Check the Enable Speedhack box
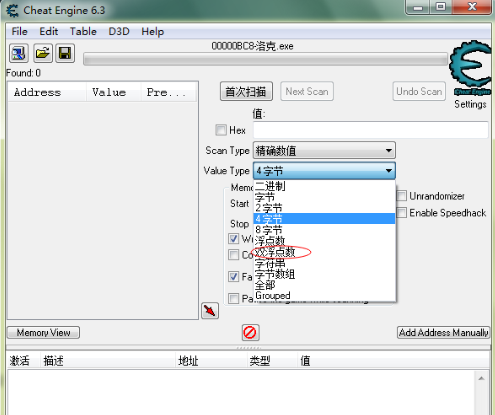 [x=402, y=212]
